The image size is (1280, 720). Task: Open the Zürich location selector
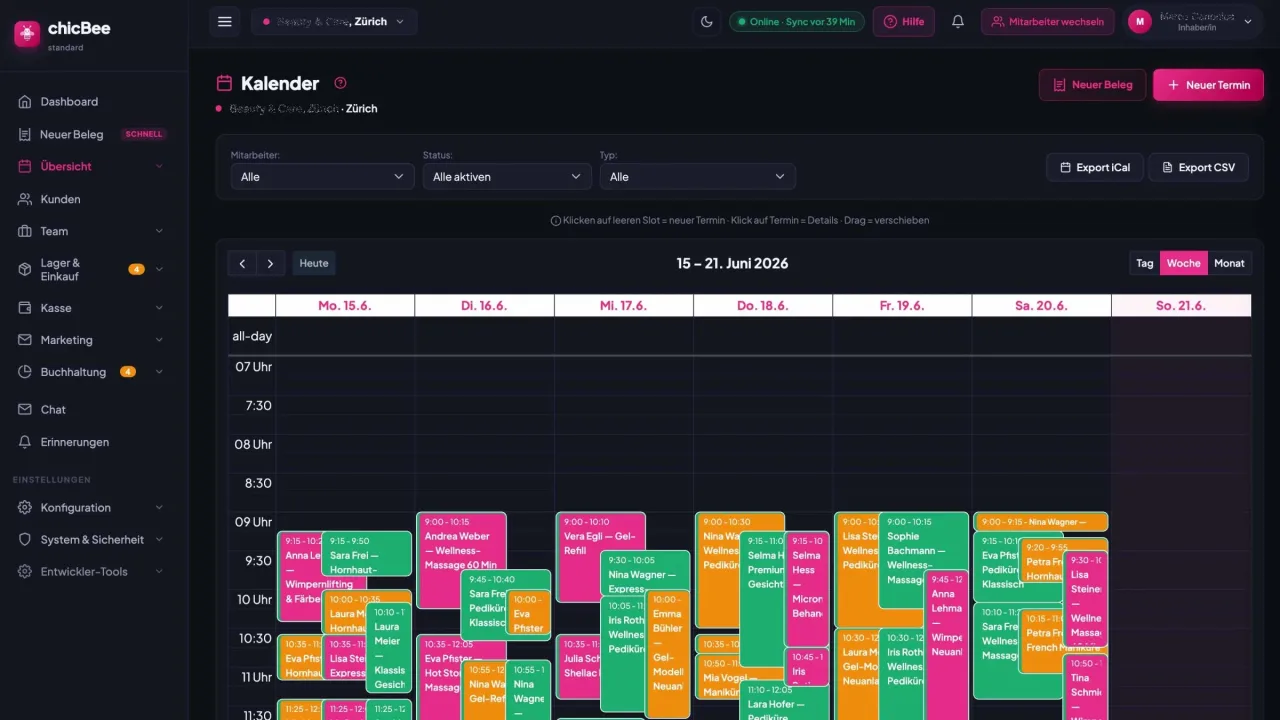(334, 22)
